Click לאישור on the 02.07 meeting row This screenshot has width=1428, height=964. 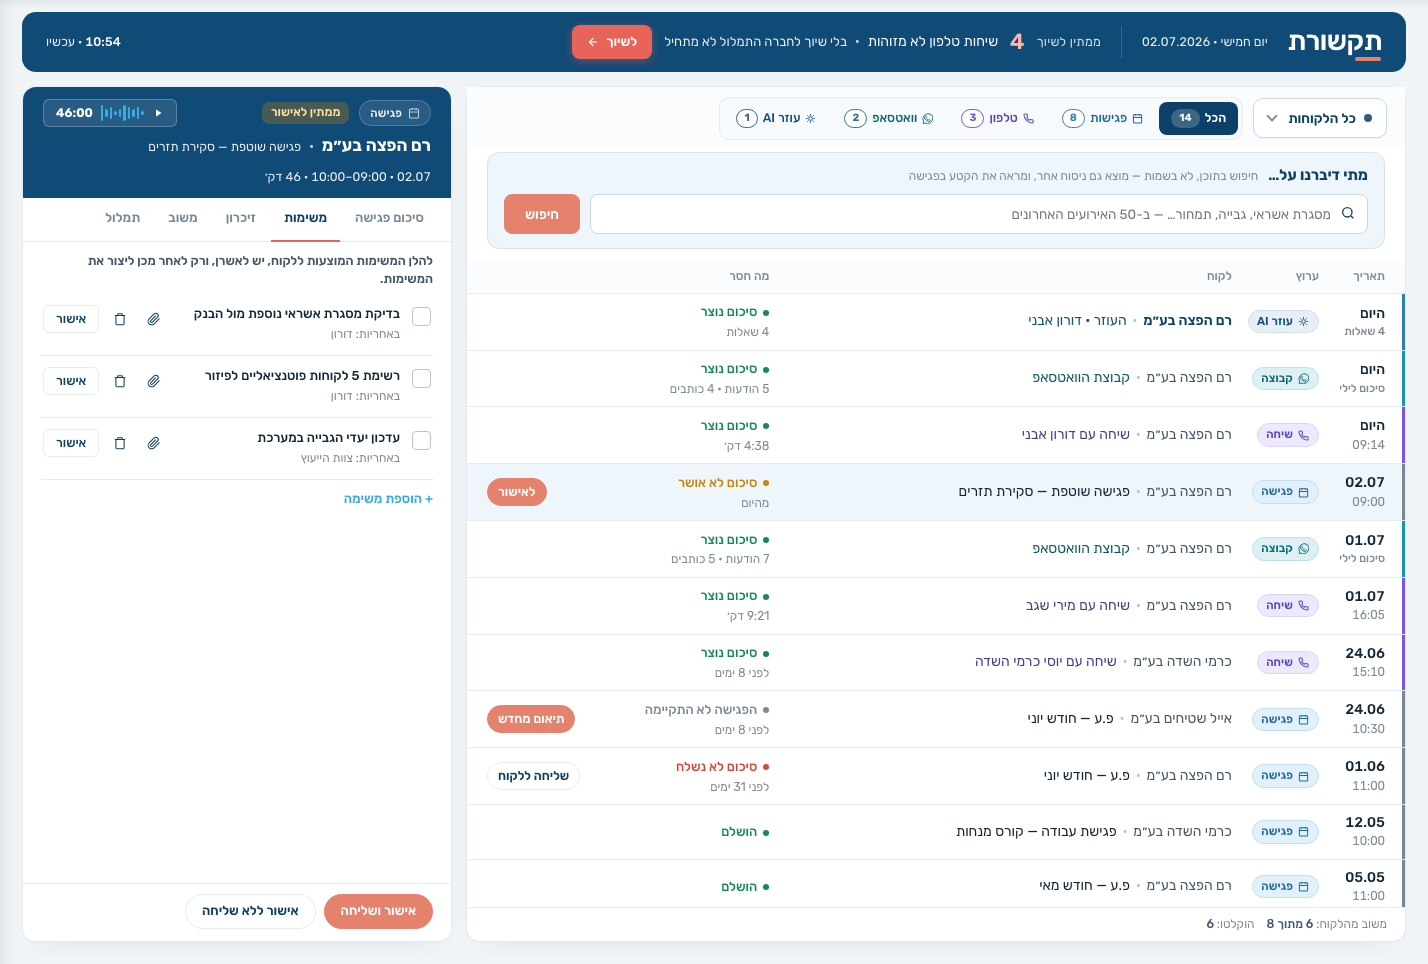[x=517, y=492]
